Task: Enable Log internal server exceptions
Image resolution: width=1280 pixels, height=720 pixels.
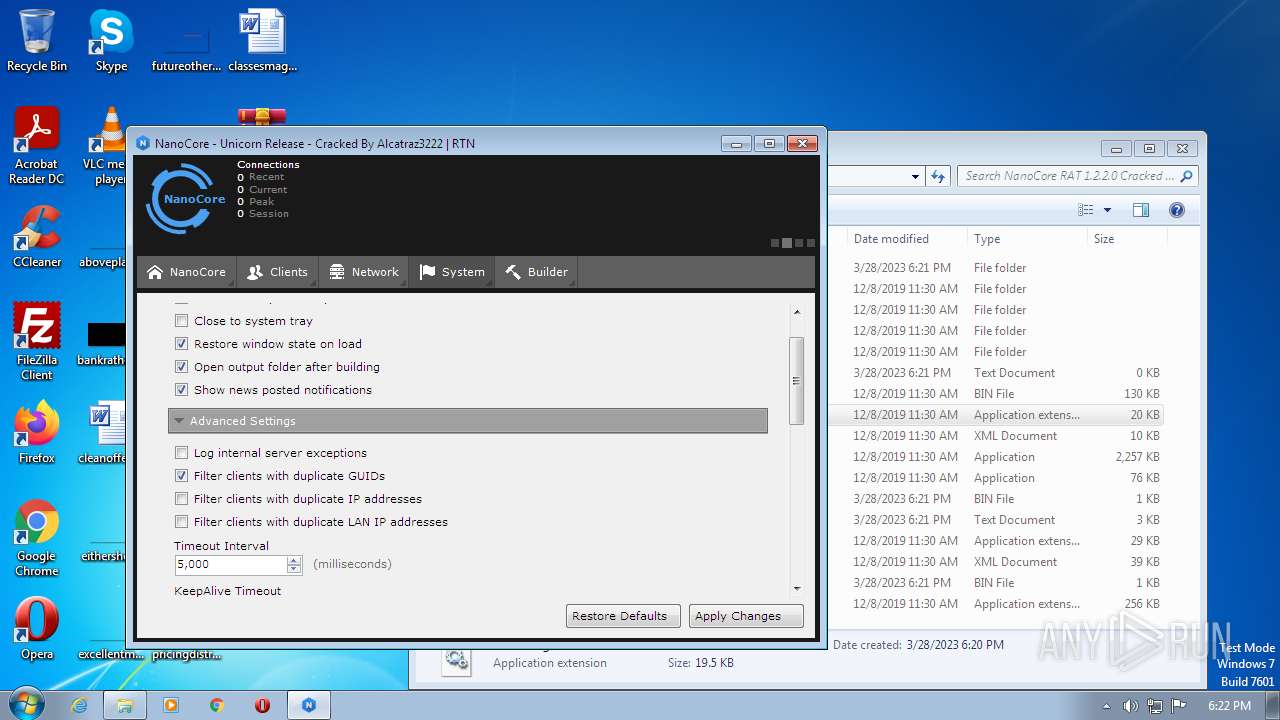Action: (181, 453)
